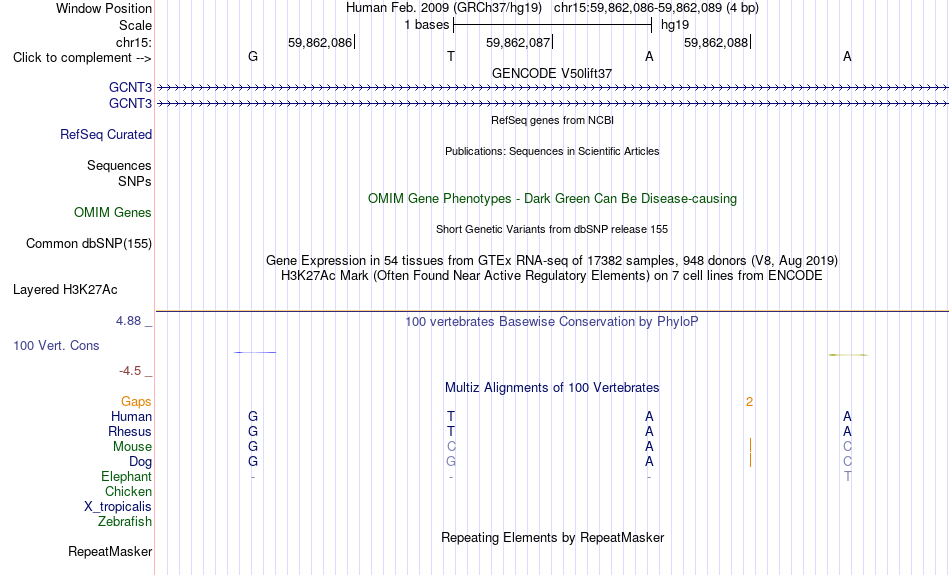
Task: Click the chr15: base position label
Action: click(134, 42)
